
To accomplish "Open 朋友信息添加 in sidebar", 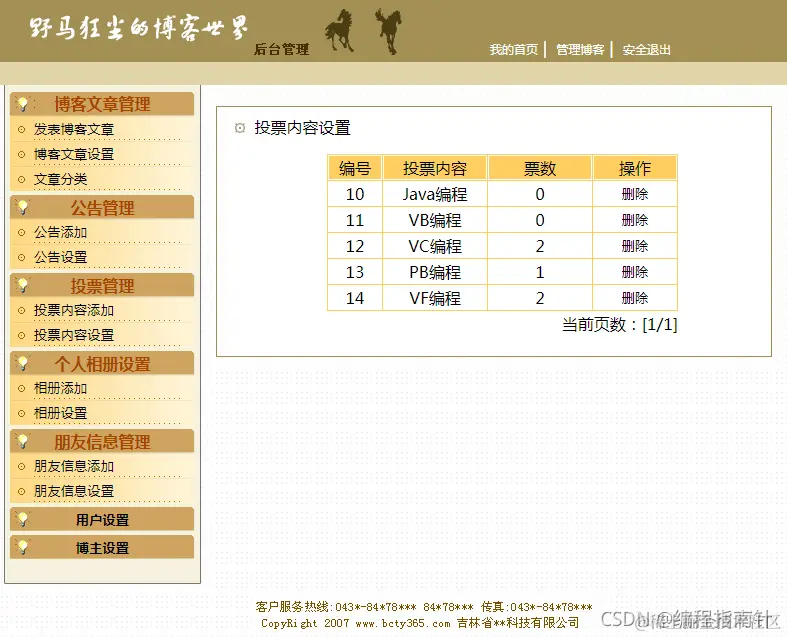I will (74, 466).
